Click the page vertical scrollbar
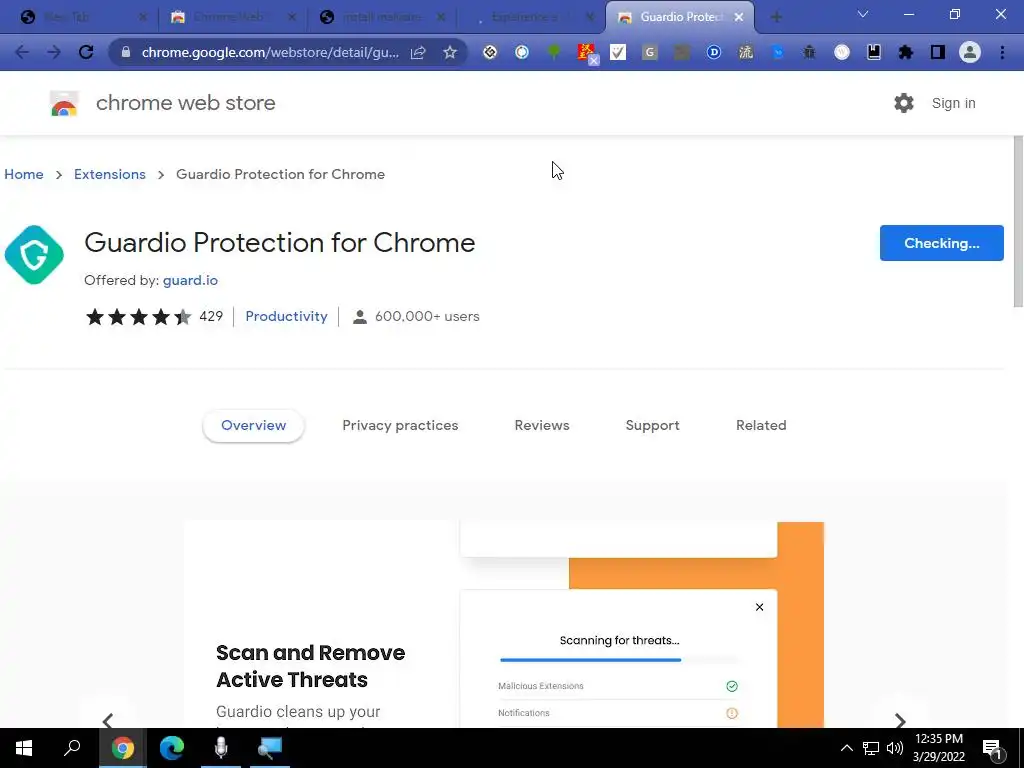Screen dimensions: 1024x768 (1017, 221)
